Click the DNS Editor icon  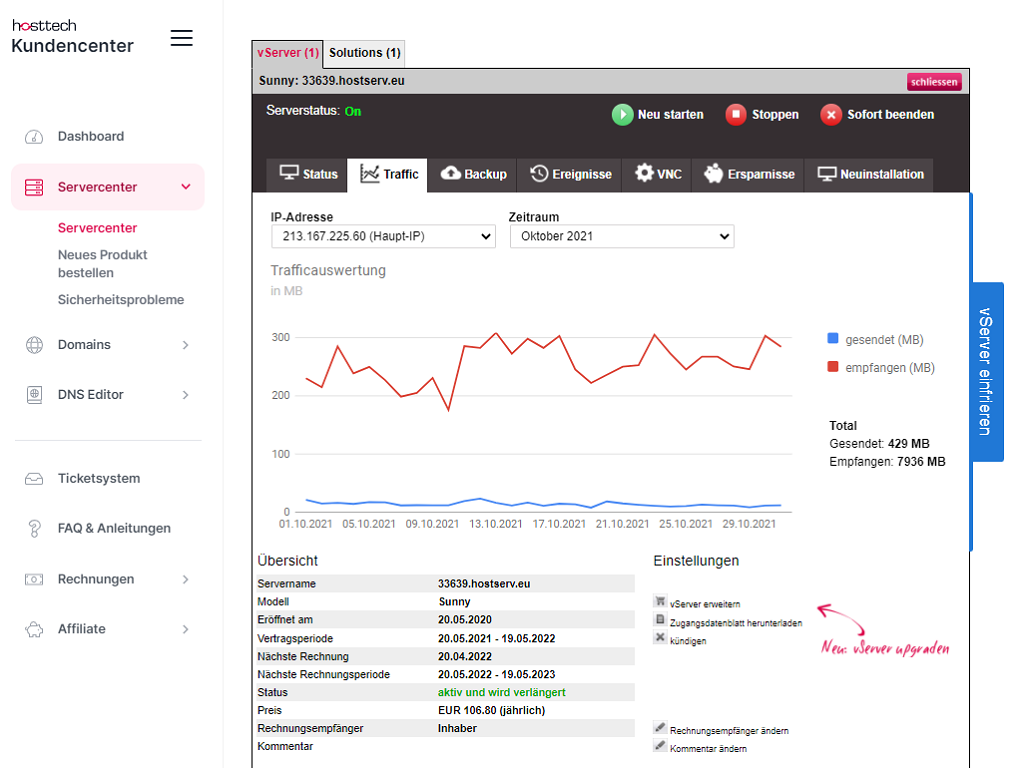34,394
